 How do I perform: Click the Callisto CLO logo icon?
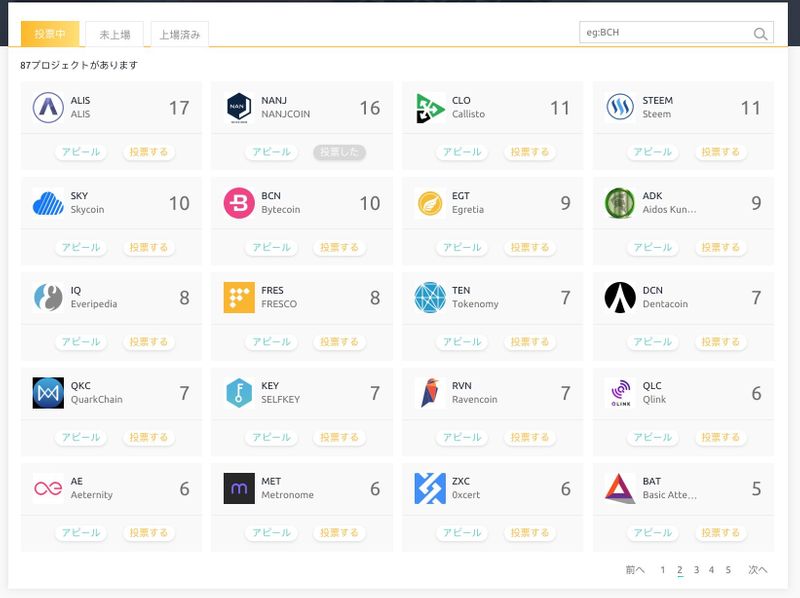[x=430, y=107]
